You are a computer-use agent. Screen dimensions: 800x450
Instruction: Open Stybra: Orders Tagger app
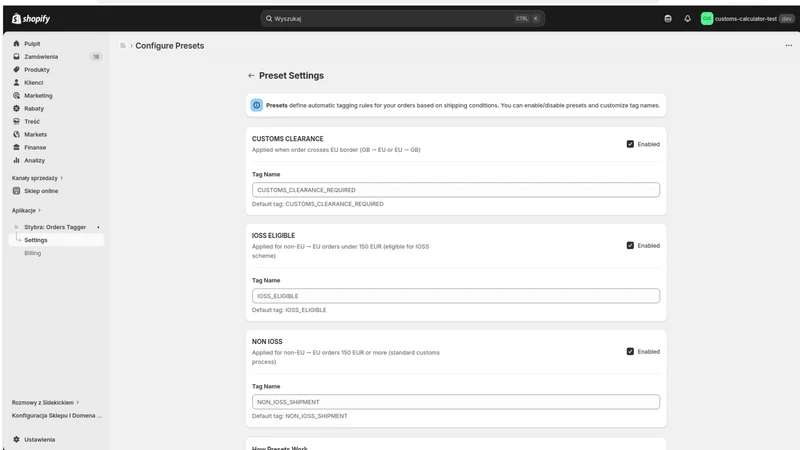tap(55, 227)
